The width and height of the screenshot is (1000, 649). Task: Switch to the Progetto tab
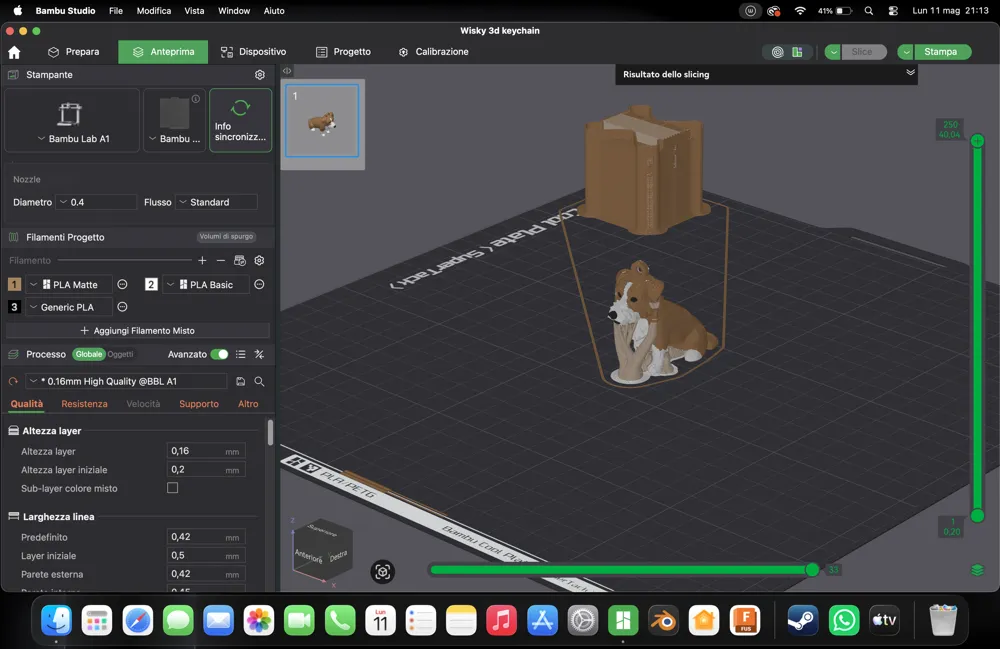tap(343, 52)
